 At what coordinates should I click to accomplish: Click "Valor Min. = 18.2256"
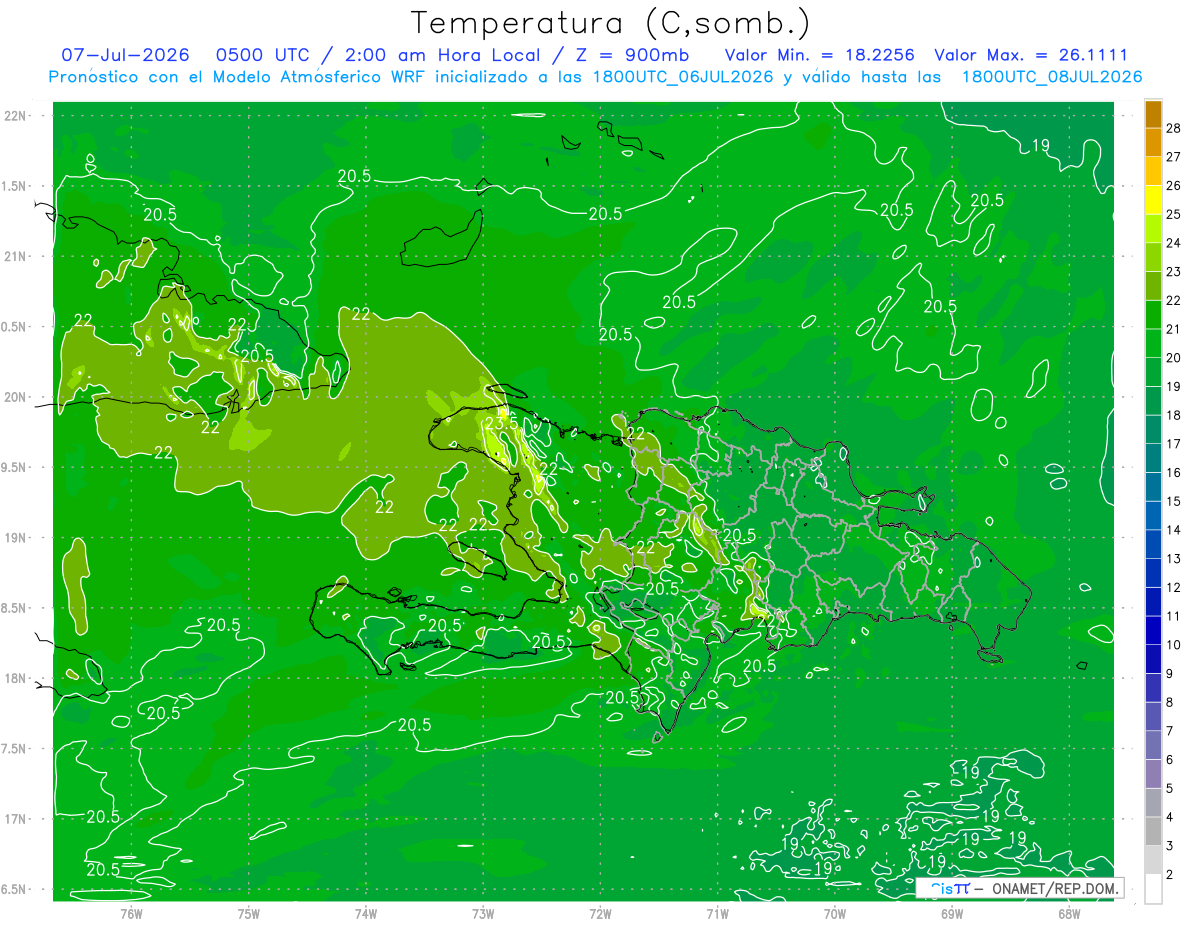tap(820, 55)
